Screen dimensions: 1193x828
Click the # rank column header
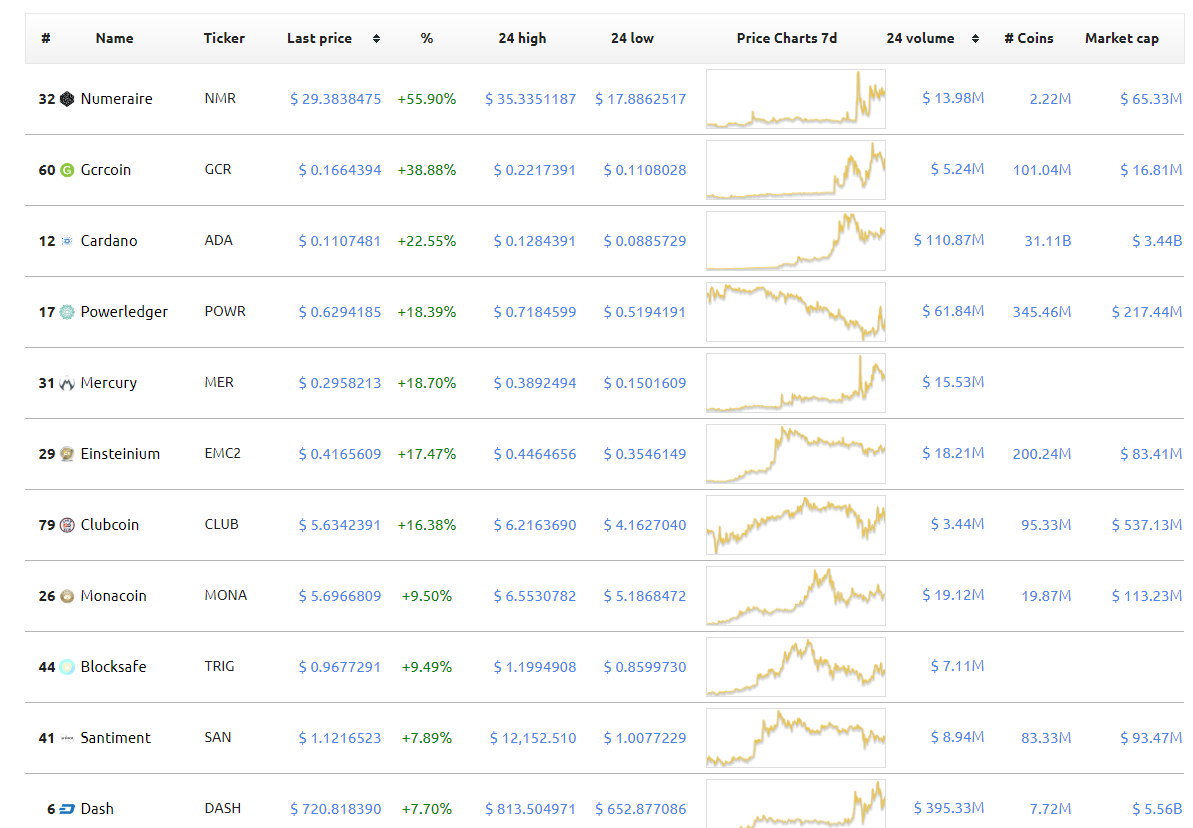[46, 38]
